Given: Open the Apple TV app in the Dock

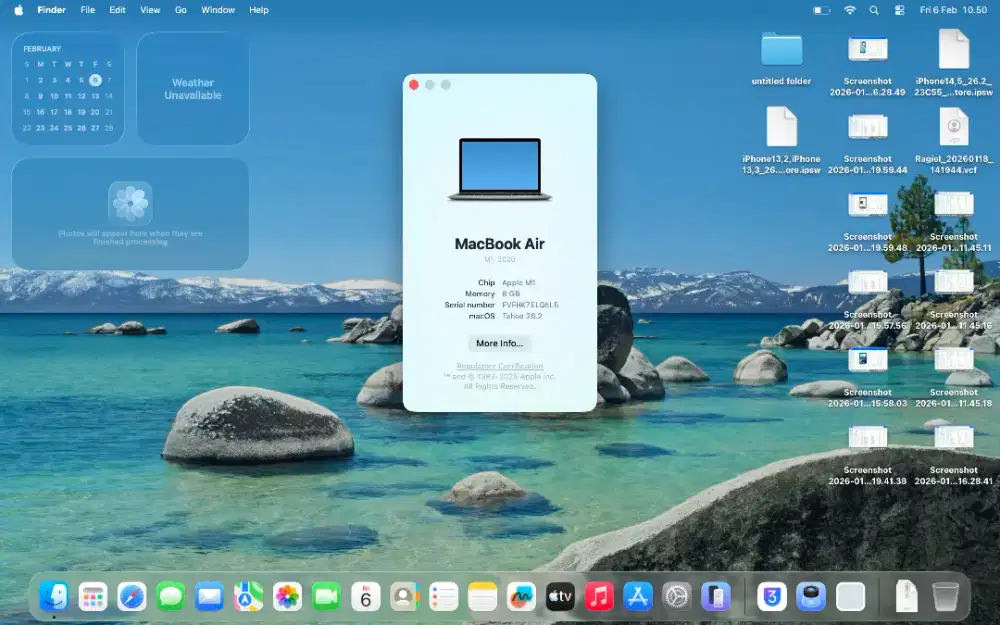Looking at the screenshot, I should point(559,597).
